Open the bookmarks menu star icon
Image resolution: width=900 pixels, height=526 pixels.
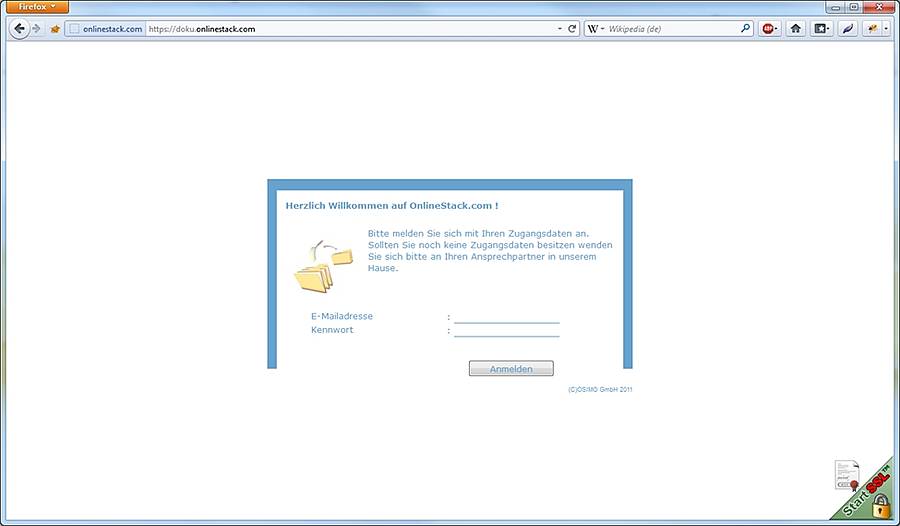pos(821,28)
